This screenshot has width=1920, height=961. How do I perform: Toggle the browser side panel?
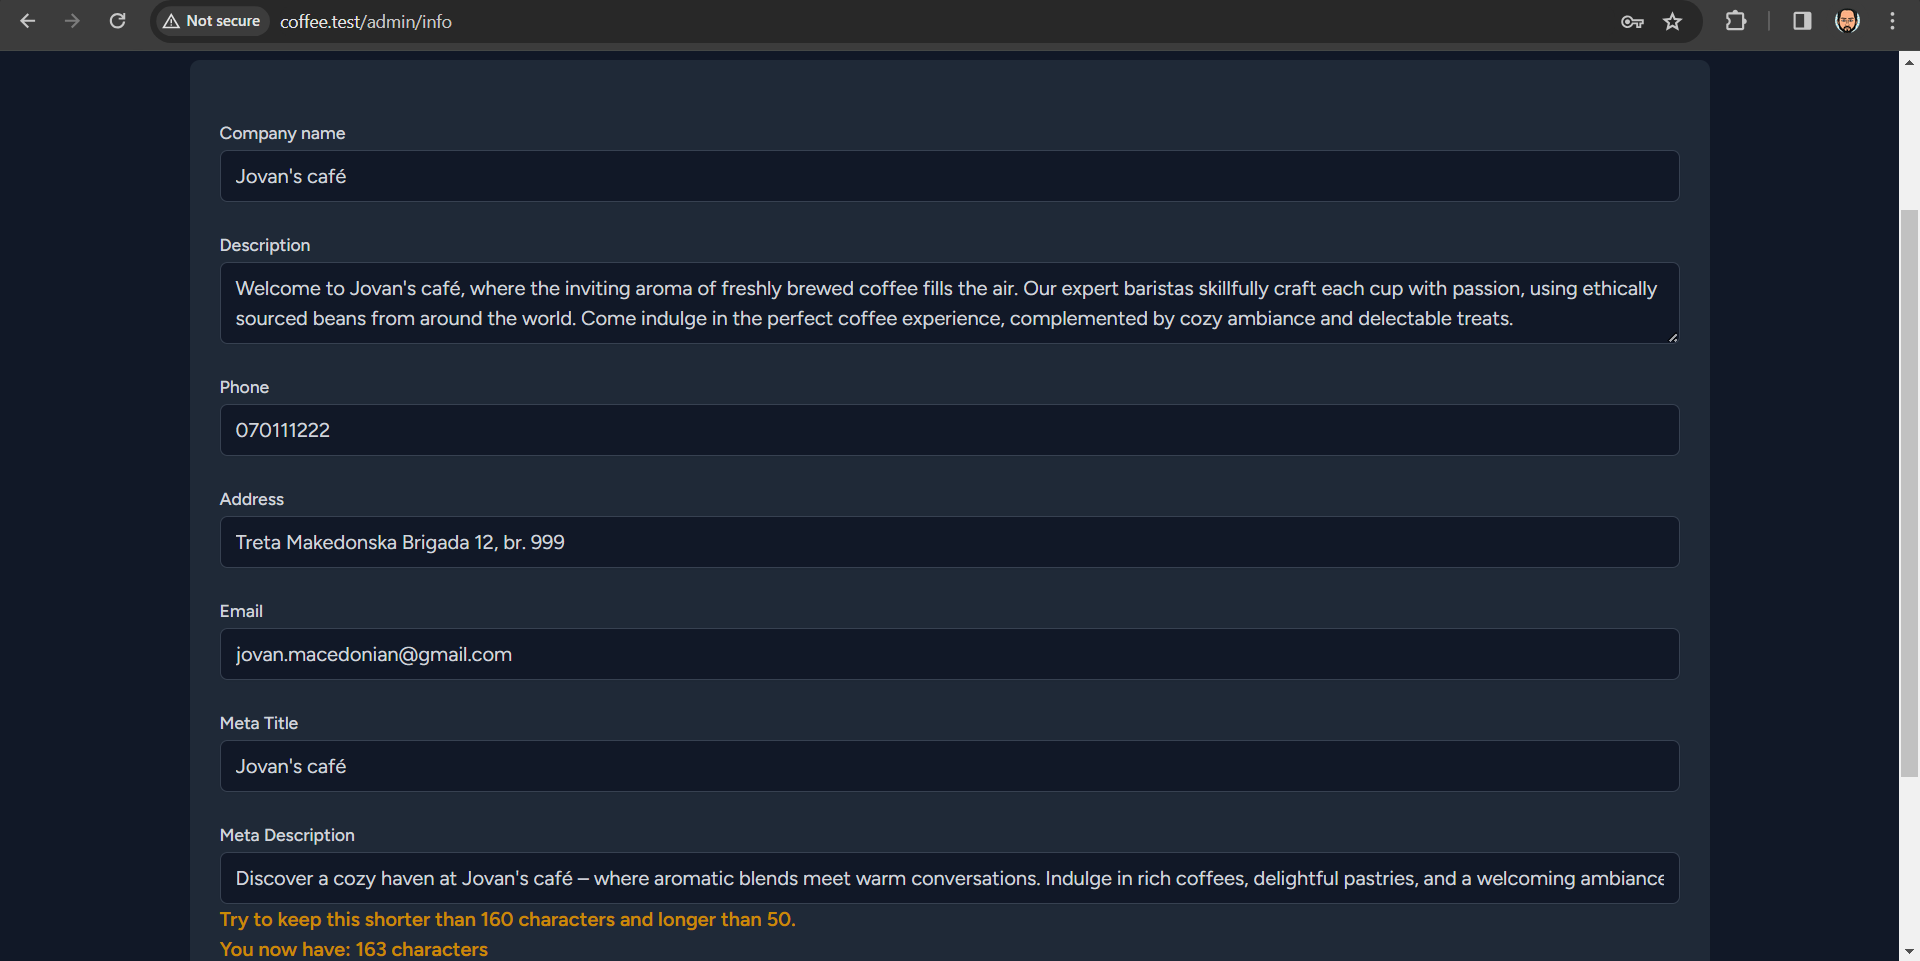1802,21
